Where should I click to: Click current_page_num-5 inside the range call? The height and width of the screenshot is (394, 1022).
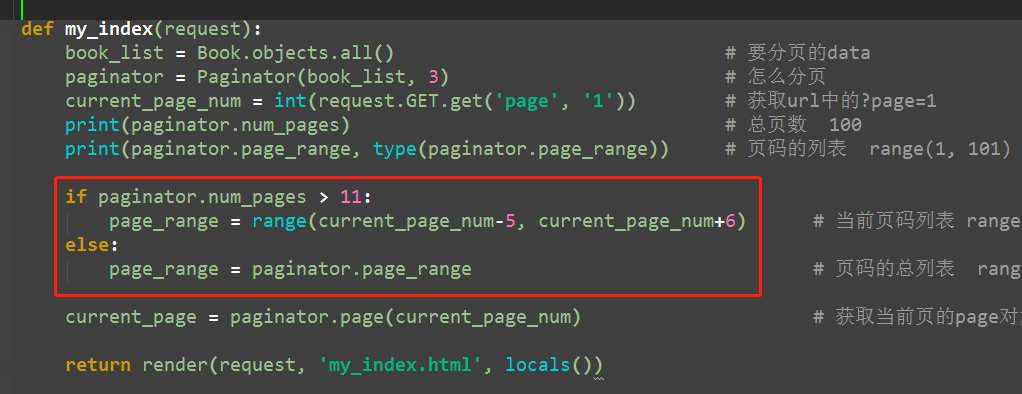click(x=417, y=221)
